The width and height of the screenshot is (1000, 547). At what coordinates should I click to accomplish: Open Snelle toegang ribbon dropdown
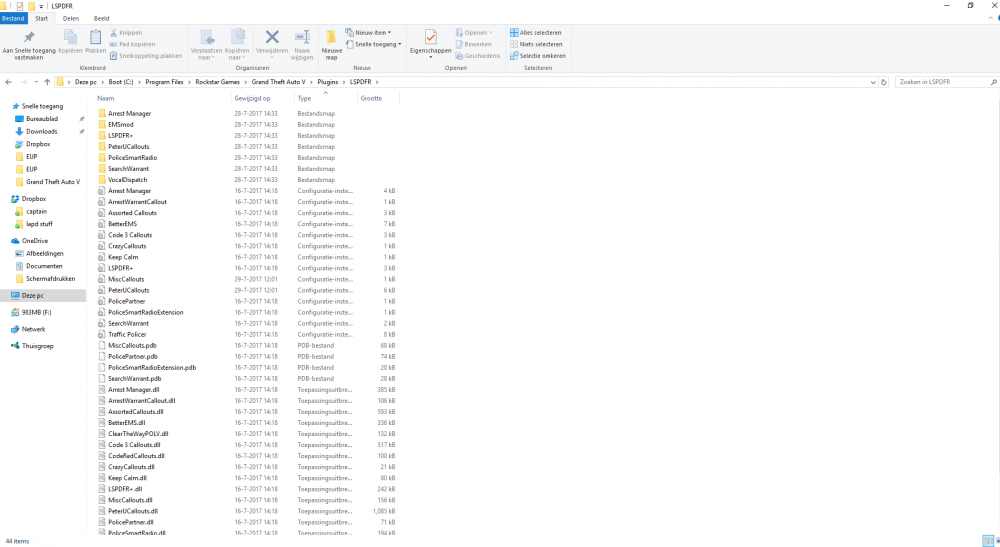pos(374,44)
